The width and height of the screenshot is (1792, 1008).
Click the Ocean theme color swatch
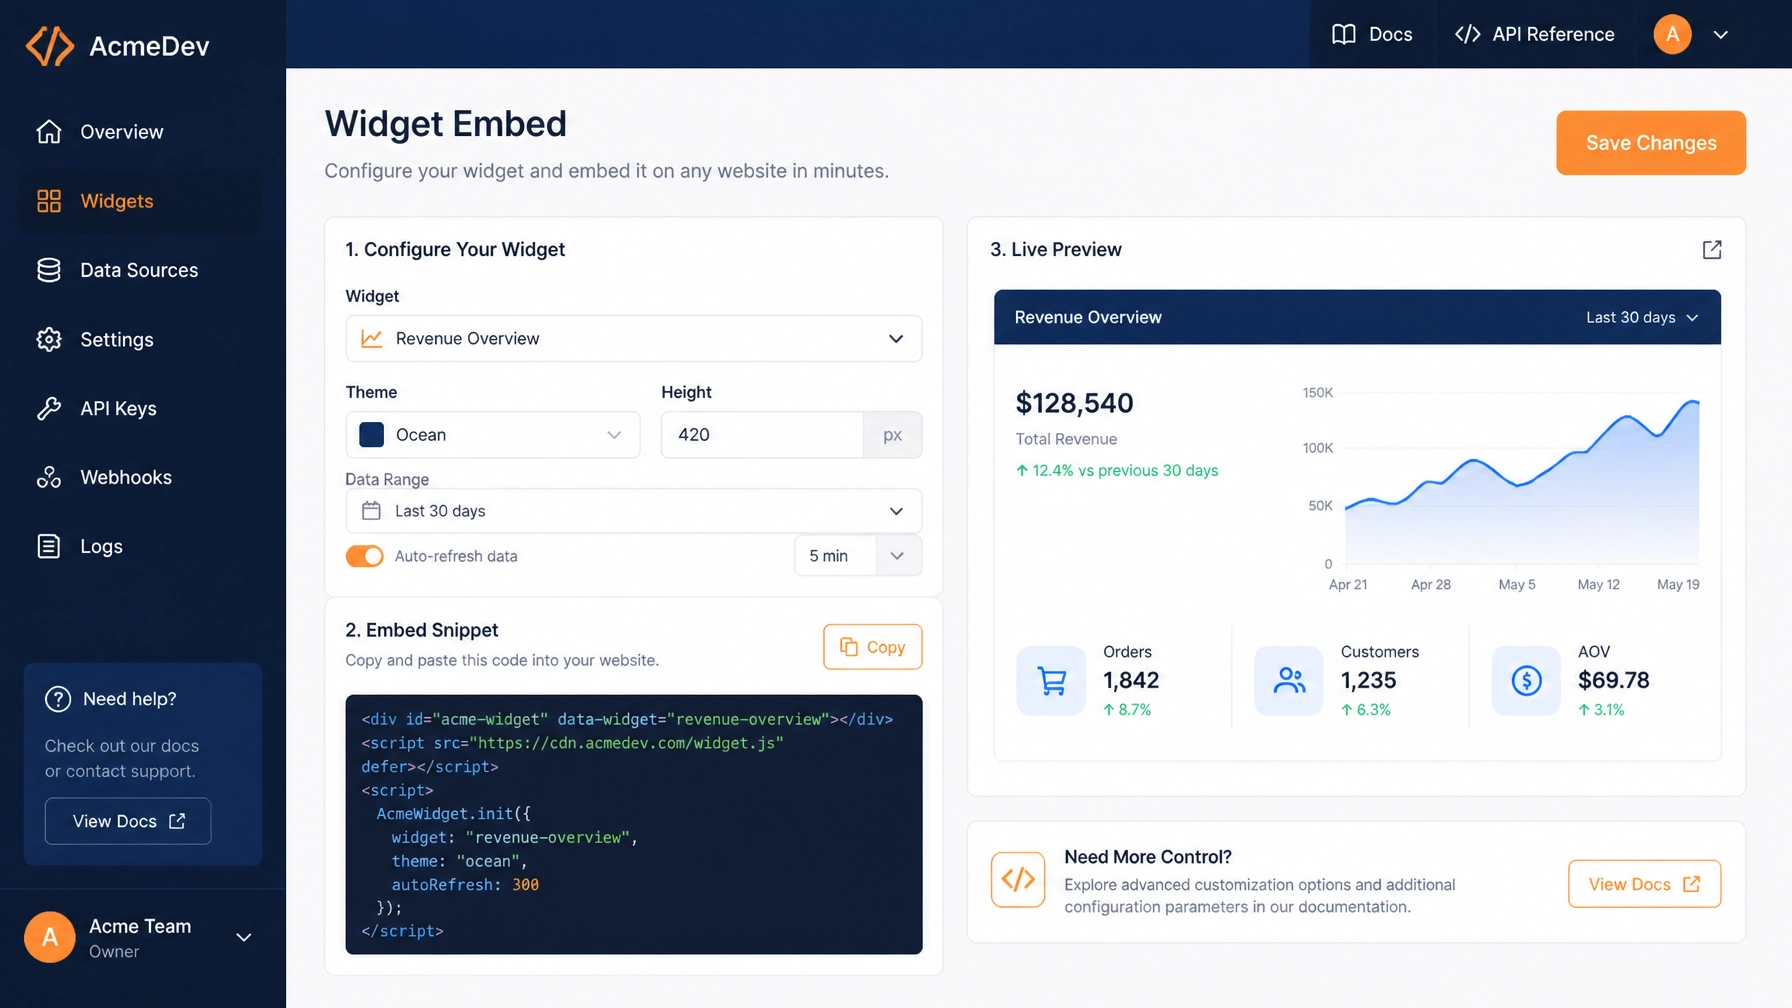371,435
